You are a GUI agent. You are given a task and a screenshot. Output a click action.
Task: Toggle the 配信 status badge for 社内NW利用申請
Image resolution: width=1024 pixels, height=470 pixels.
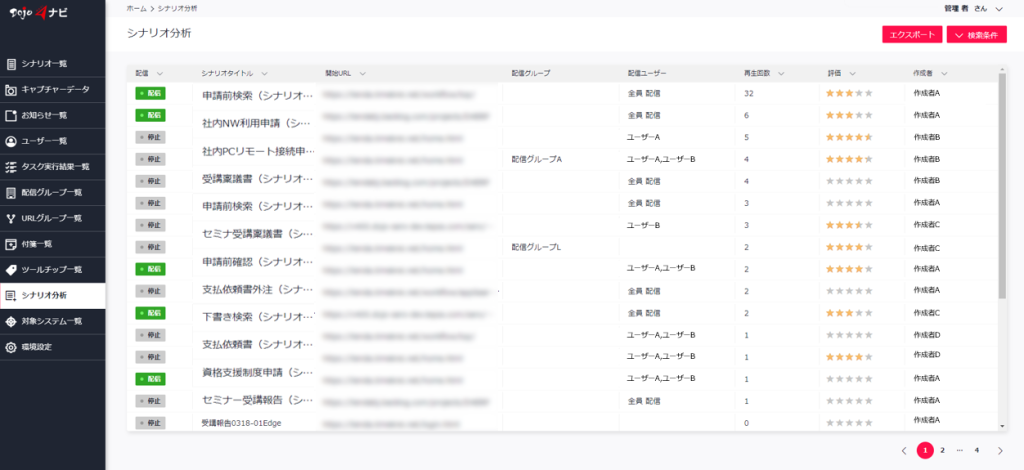point(150,115)
